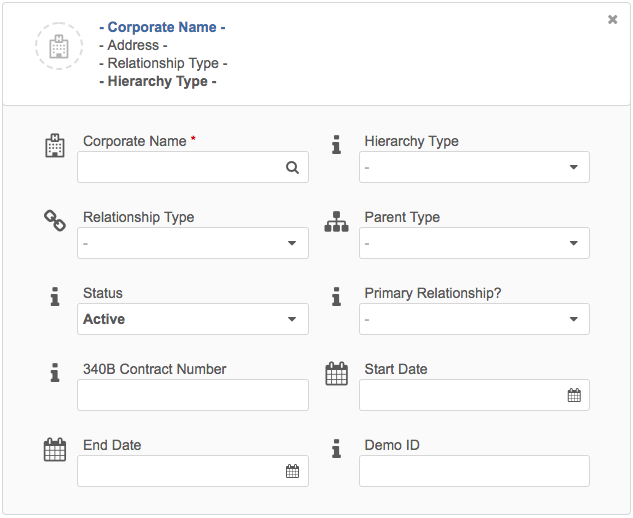The height and width of the screenshot is (518, 633).
Task: Expand the Primary Relationship? dropdown
Action: coord(474,319)
